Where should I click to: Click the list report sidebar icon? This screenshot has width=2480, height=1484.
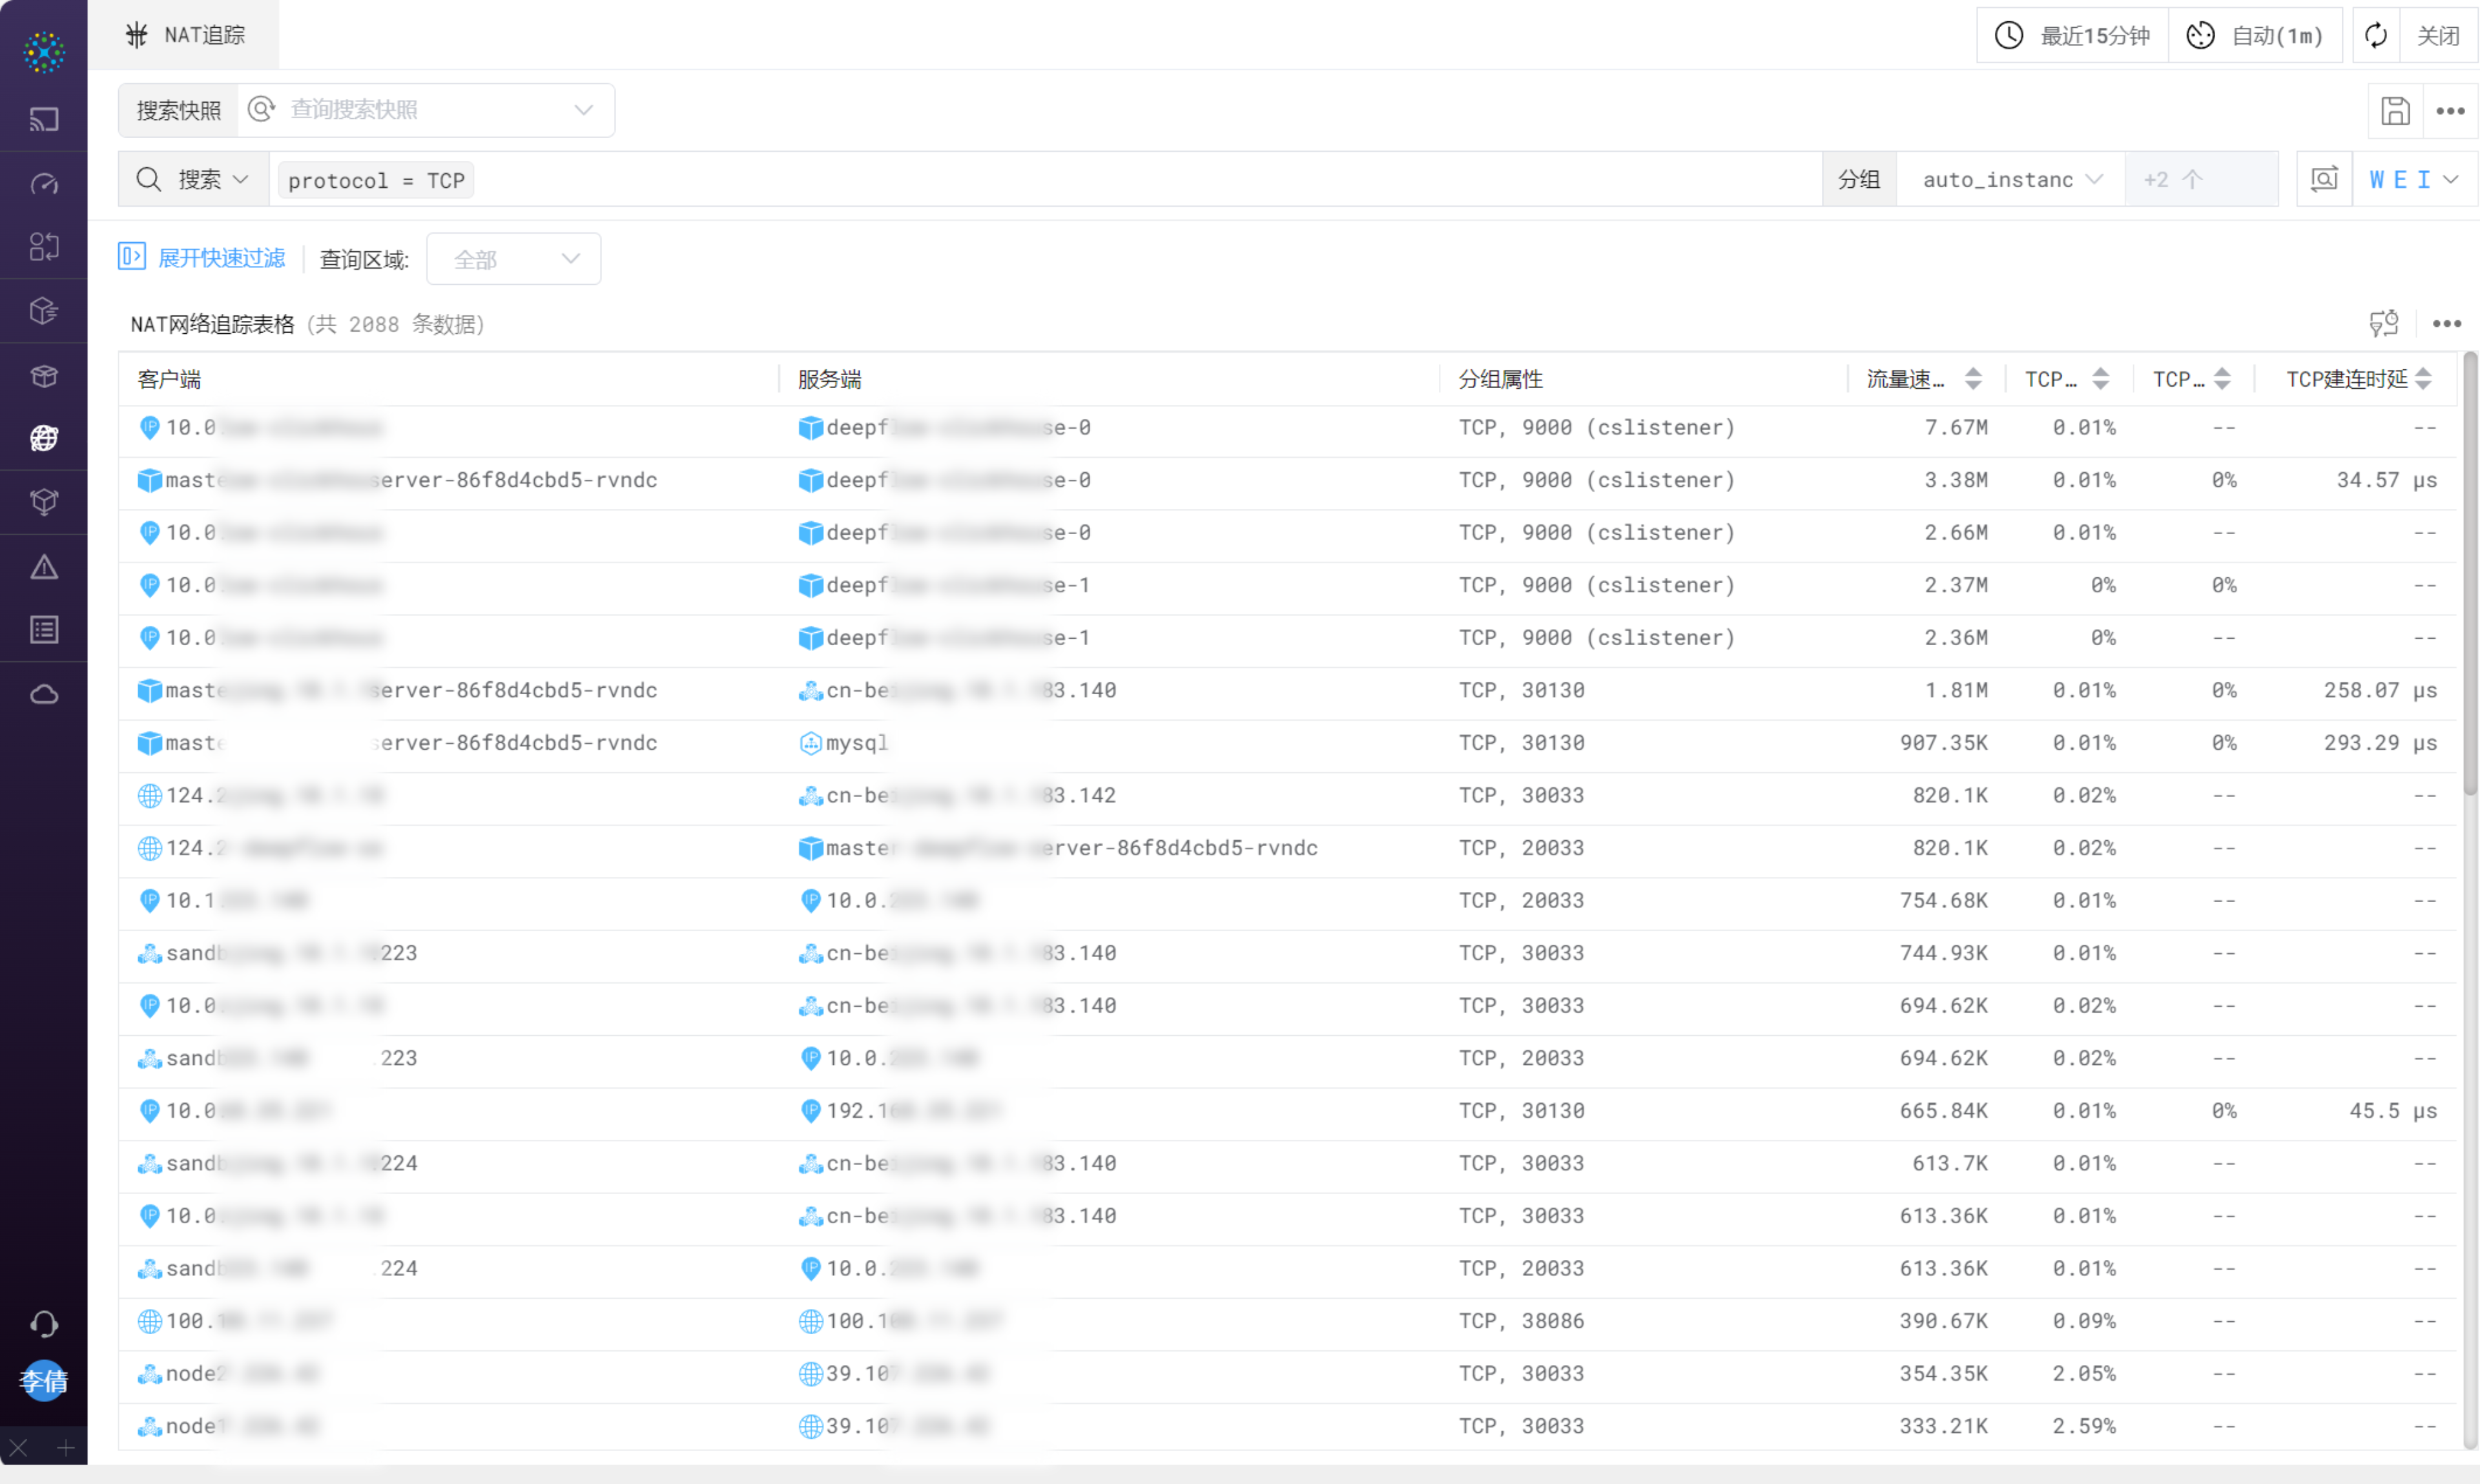click(44, 630)
